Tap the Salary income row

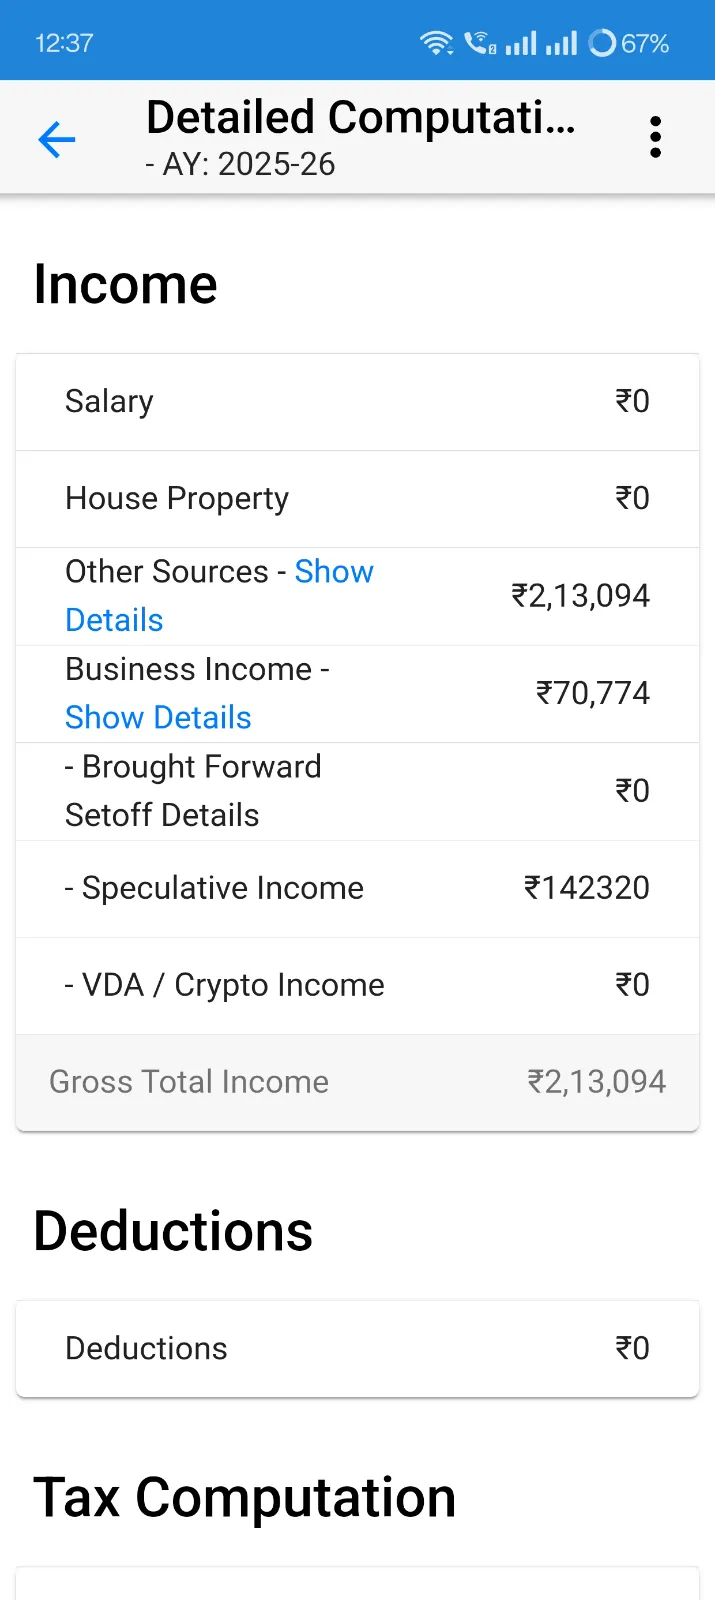coord(357,402)
